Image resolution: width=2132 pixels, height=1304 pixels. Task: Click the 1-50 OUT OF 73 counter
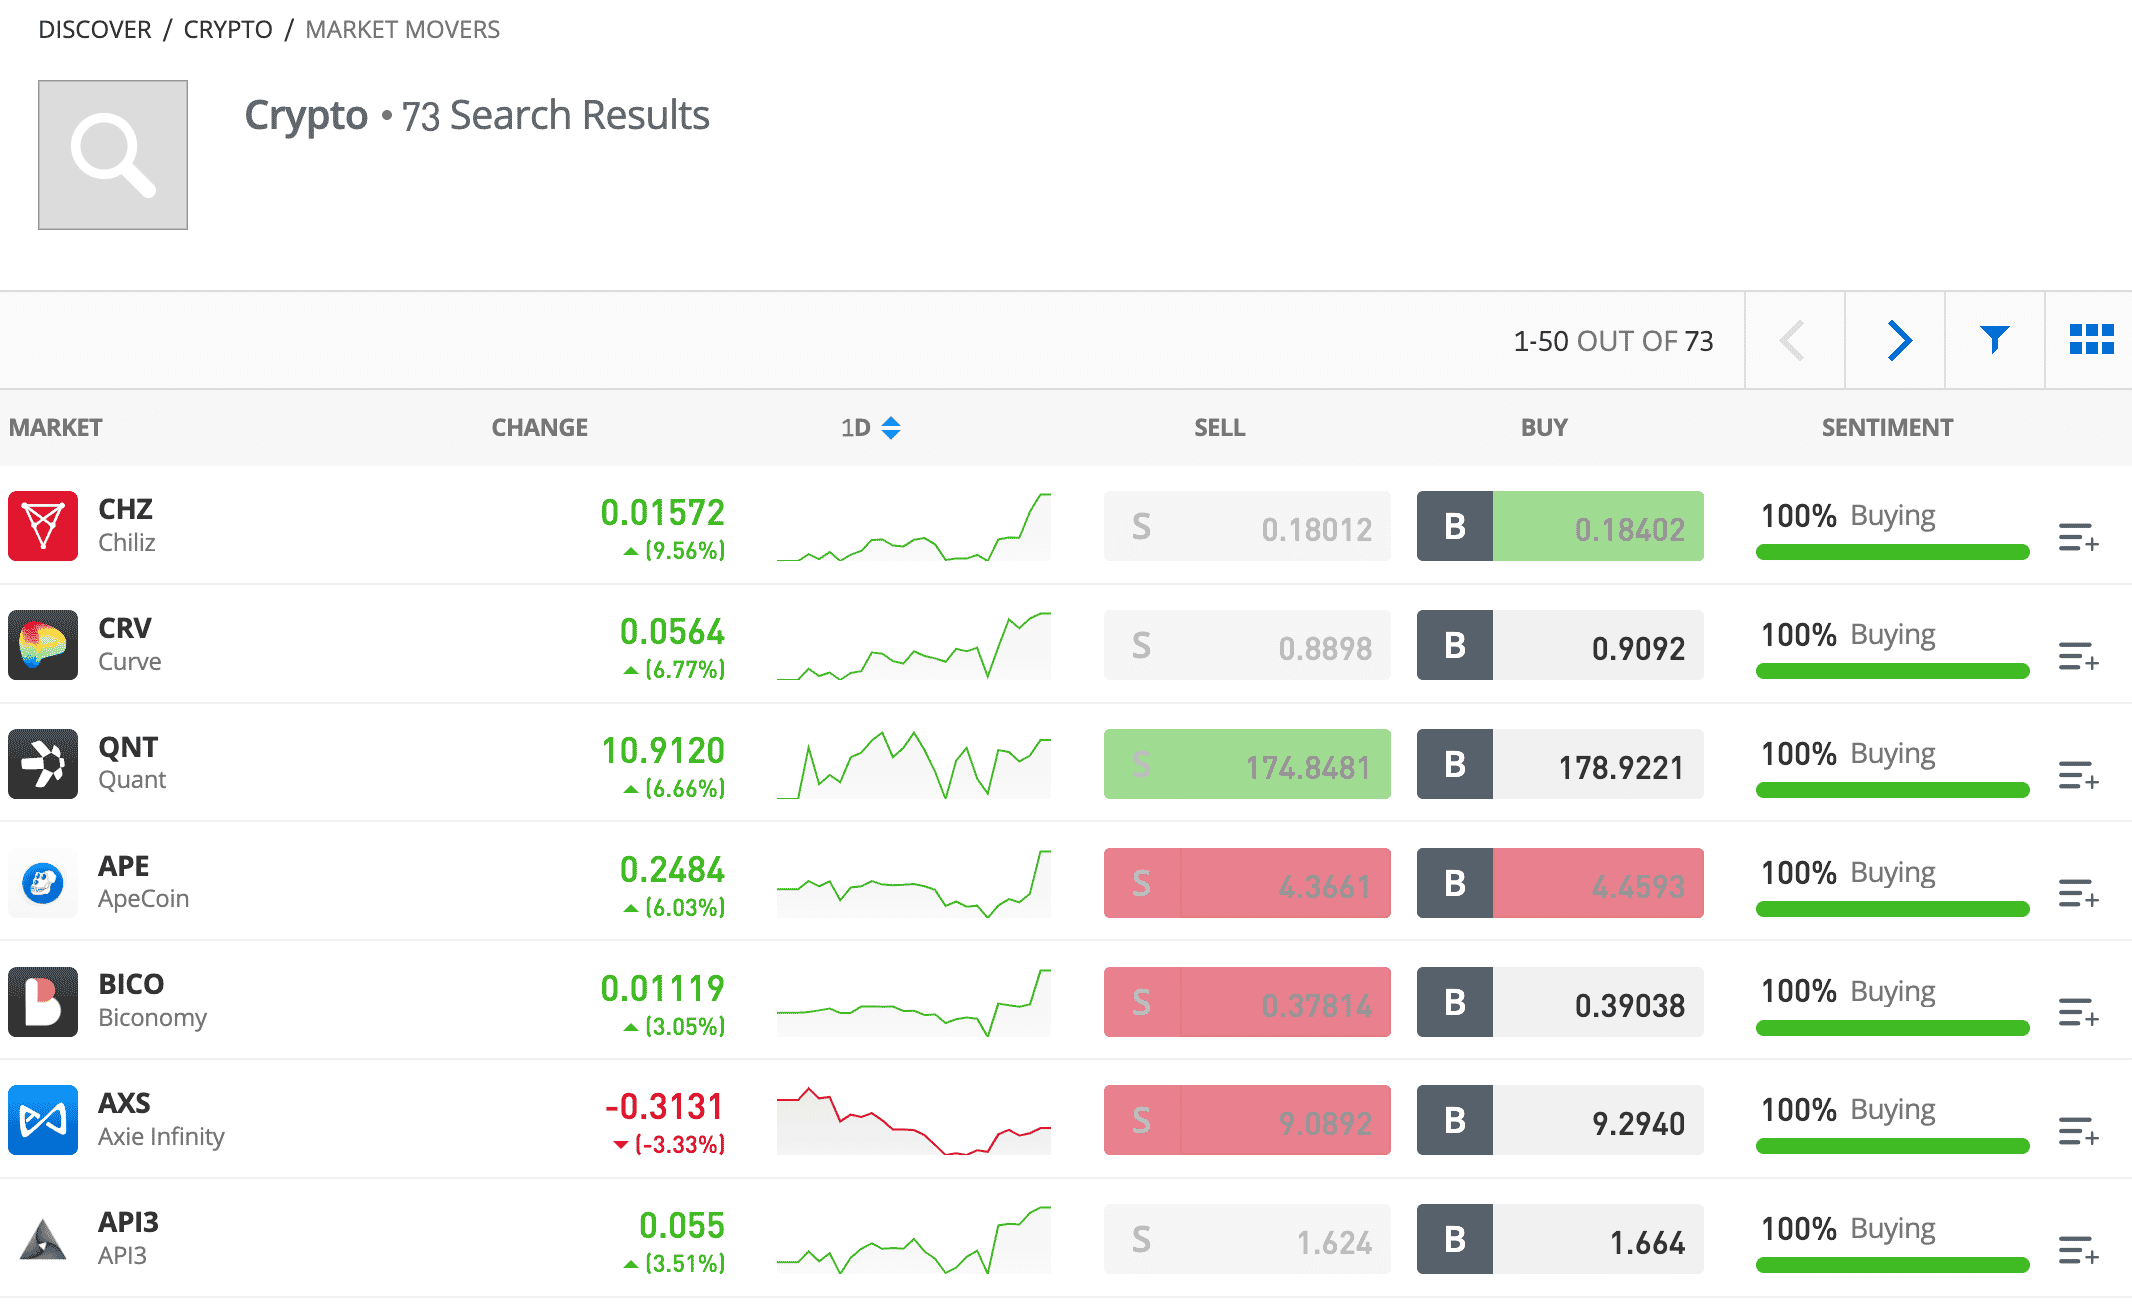1613,341
